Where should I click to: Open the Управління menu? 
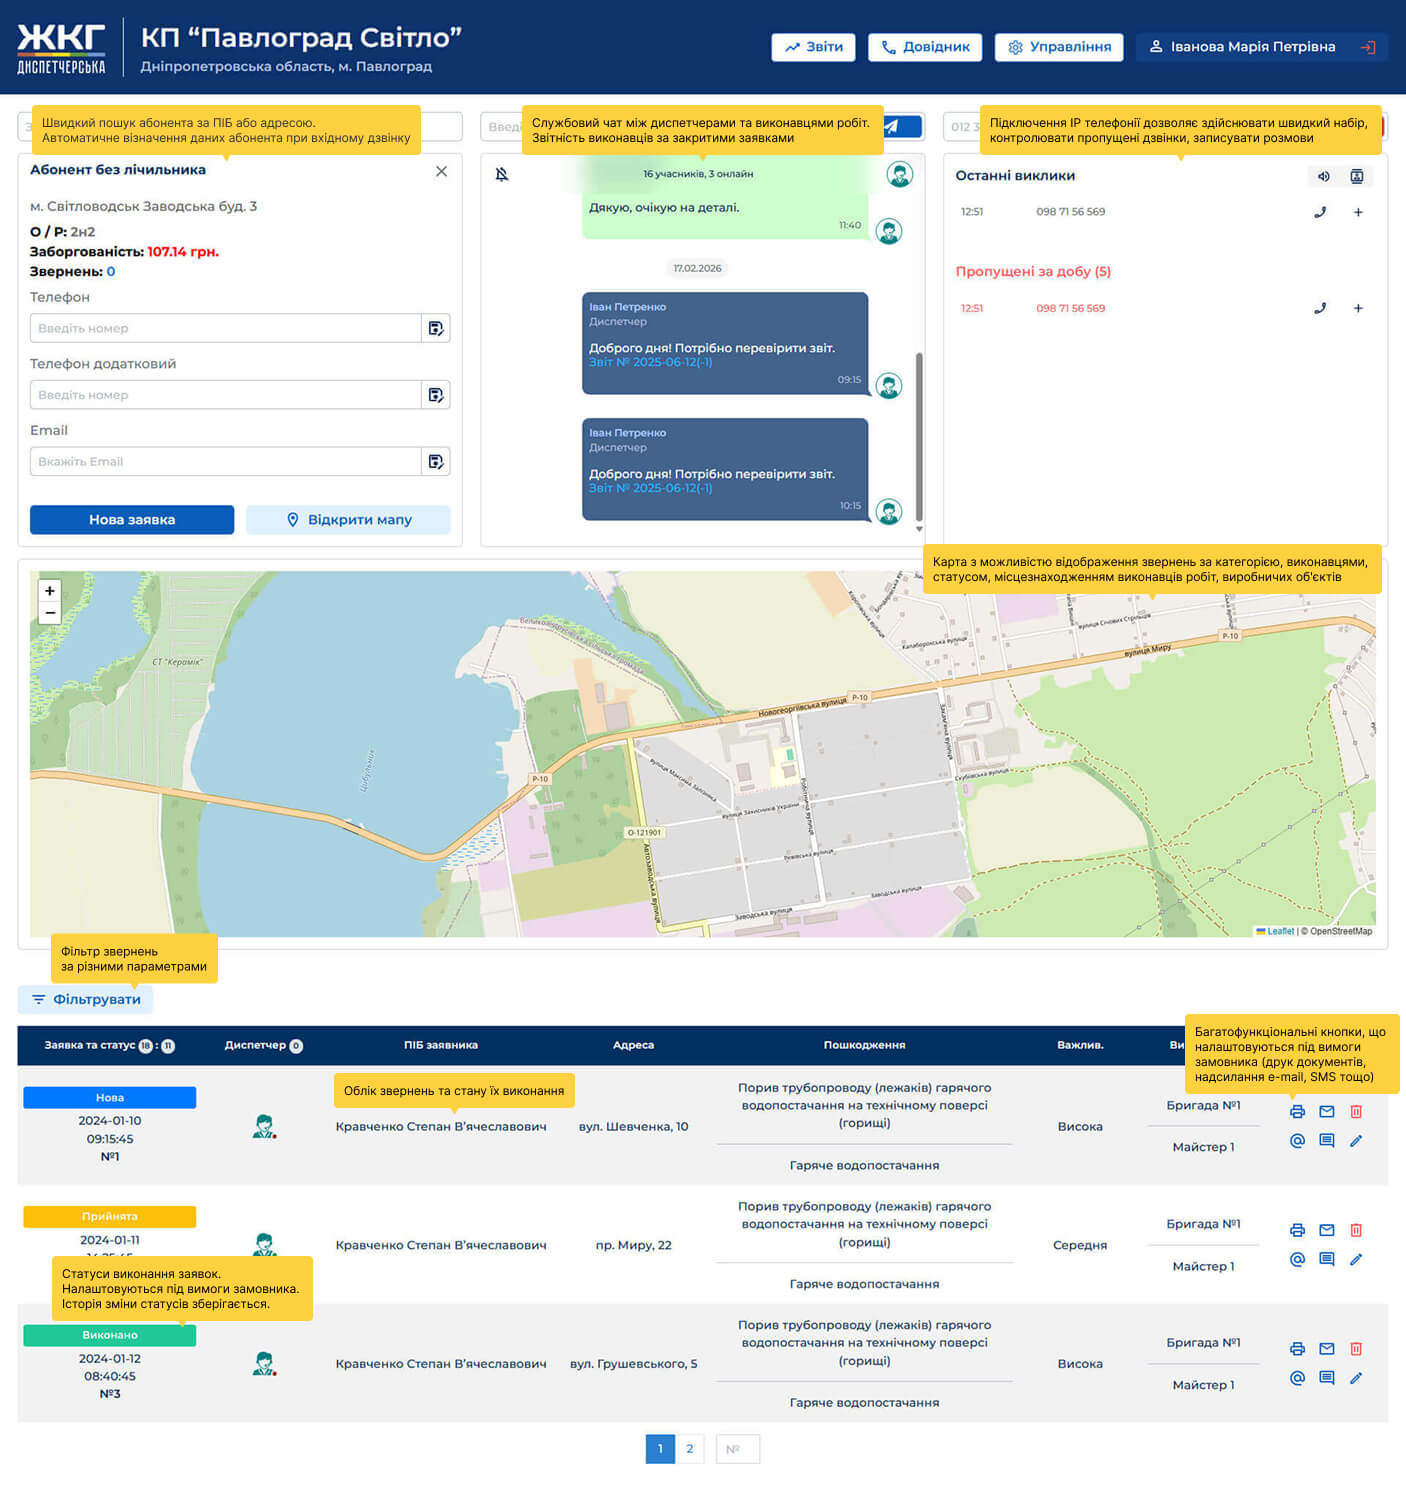pos(1059,47)
